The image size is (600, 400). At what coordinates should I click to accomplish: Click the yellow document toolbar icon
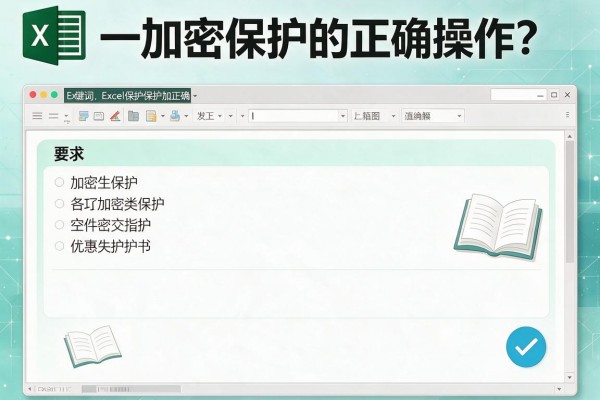coord(151,116)
